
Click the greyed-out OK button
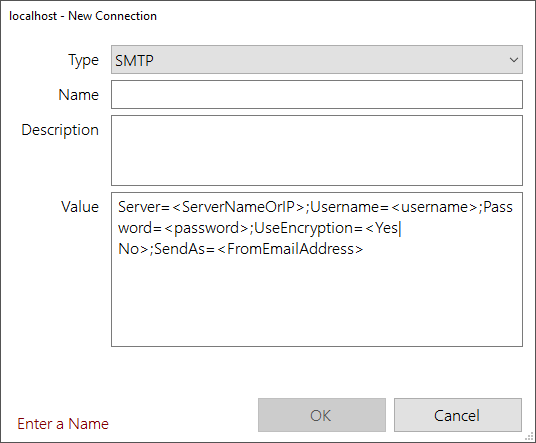(322, 415)
